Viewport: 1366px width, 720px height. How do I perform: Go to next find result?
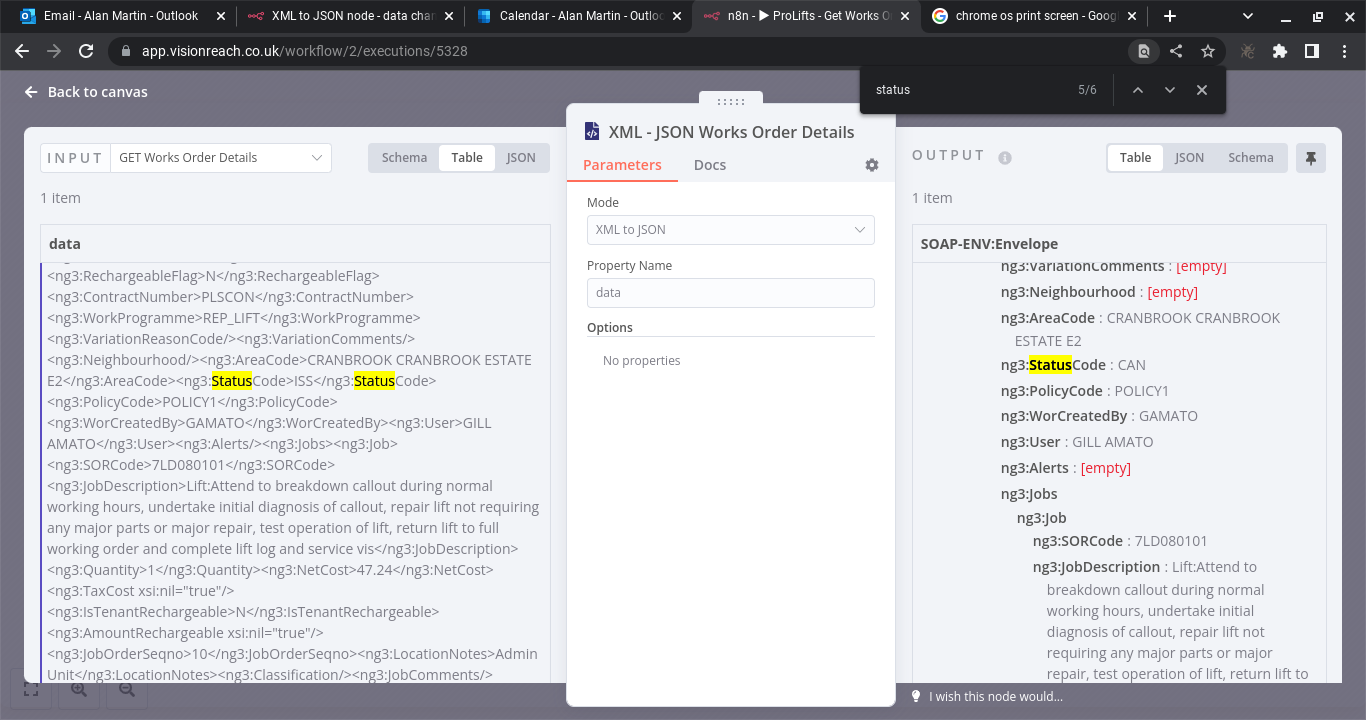1169,90
